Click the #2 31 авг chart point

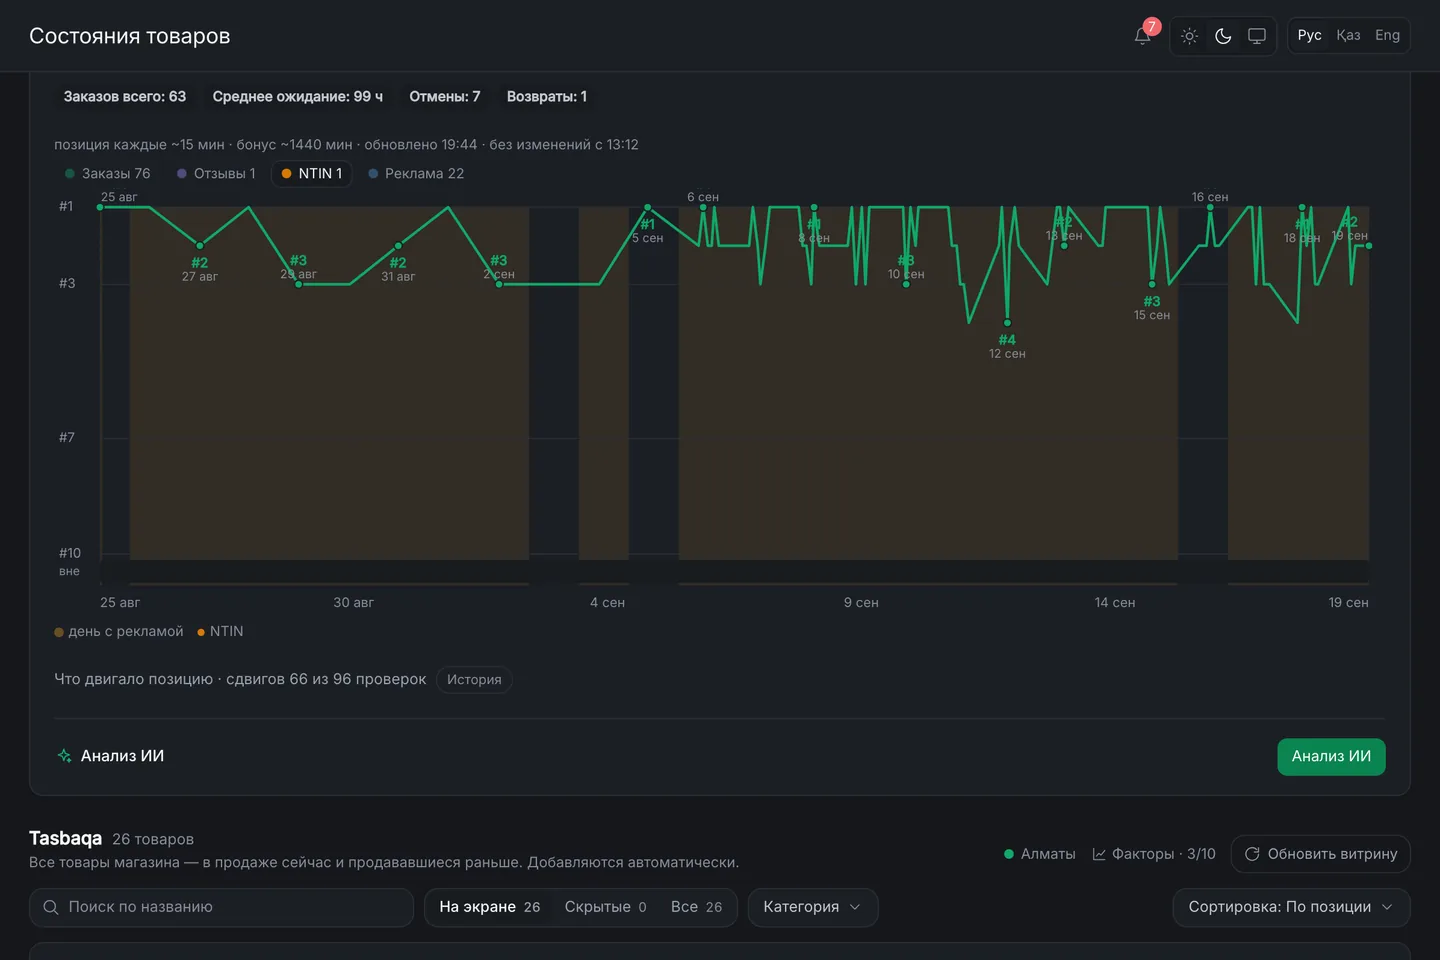(398, 246)
